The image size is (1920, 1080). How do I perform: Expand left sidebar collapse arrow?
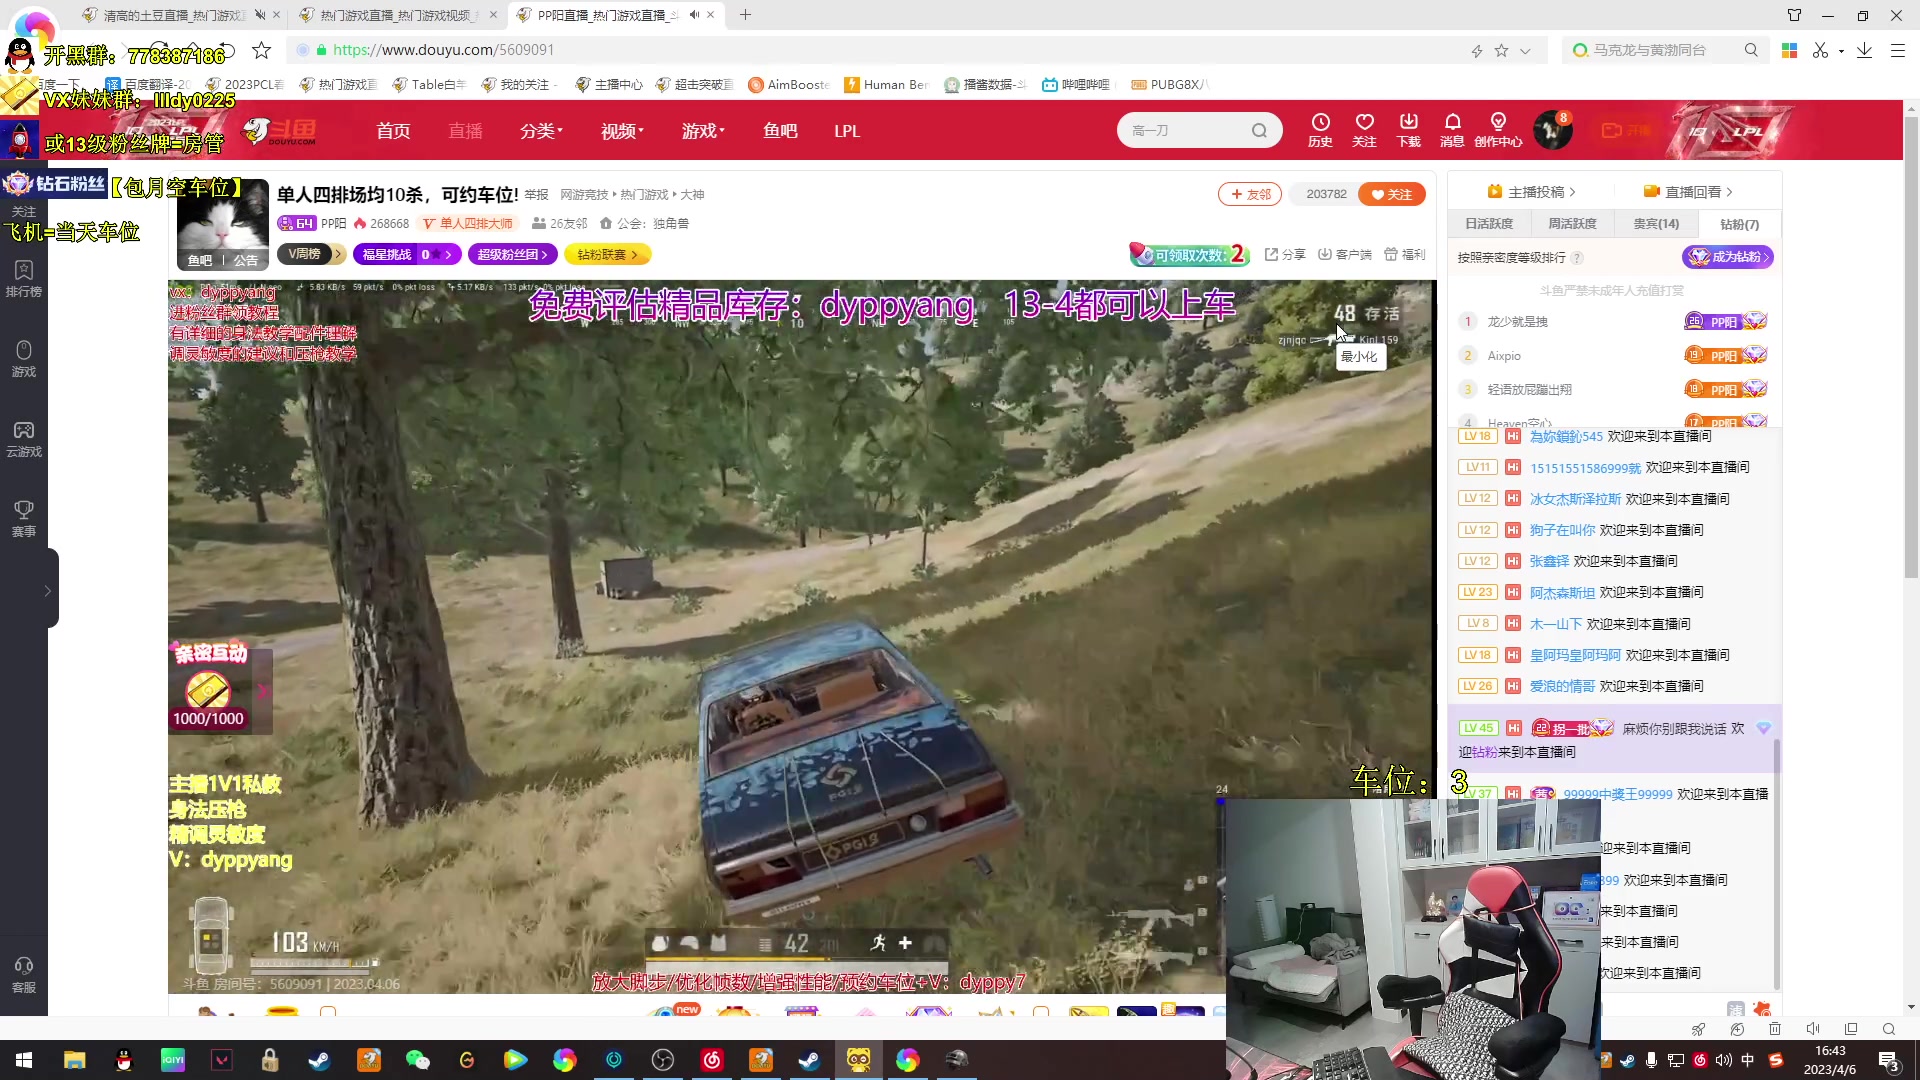[47, 591]
